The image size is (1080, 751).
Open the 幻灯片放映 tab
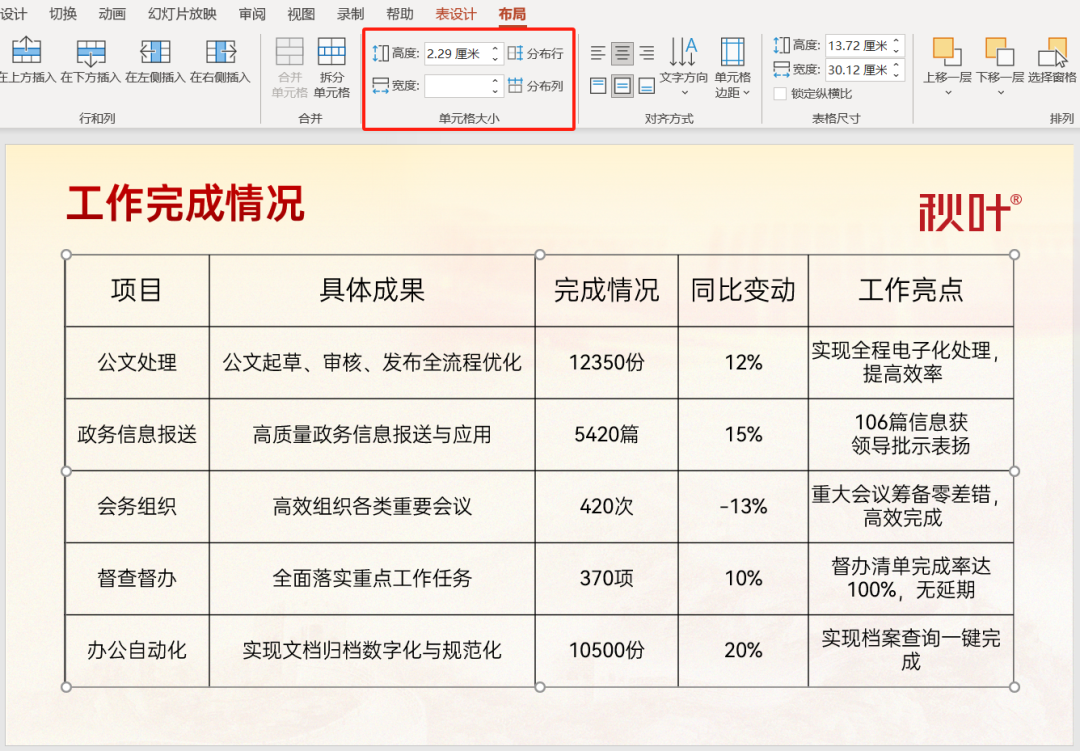tap(182, 14)
